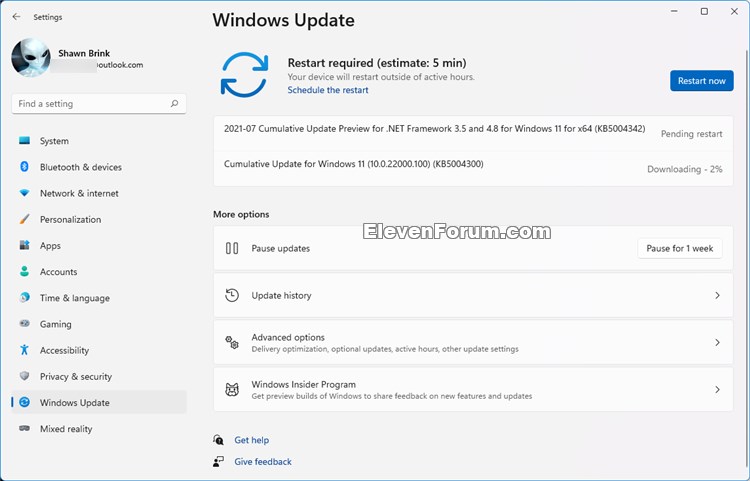Click the Give feedback icon
The width and height of the screenshot is (750, 481).
219,461
